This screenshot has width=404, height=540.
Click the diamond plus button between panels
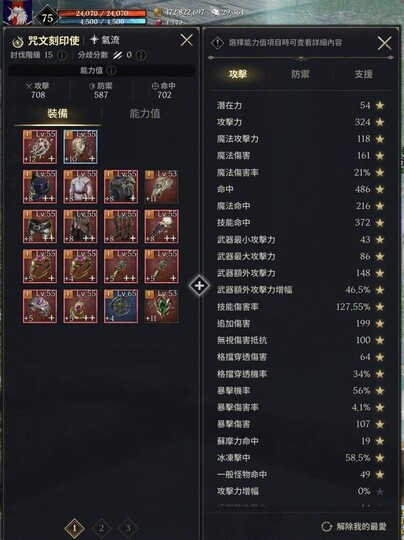(x=199, y=285)
